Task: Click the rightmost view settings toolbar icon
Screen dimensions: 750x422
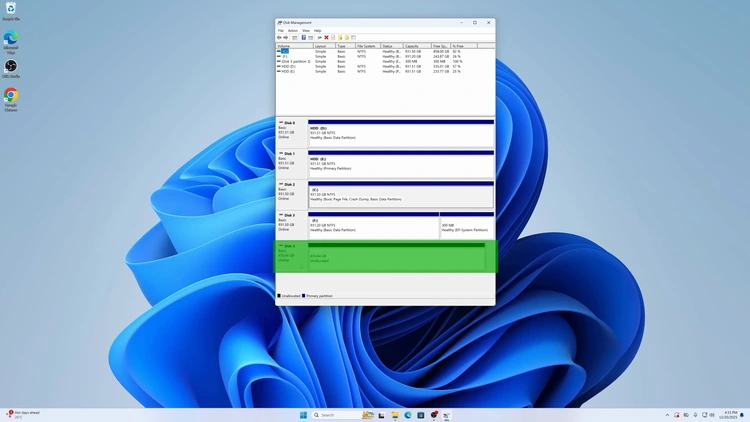Action: [353, 37]
